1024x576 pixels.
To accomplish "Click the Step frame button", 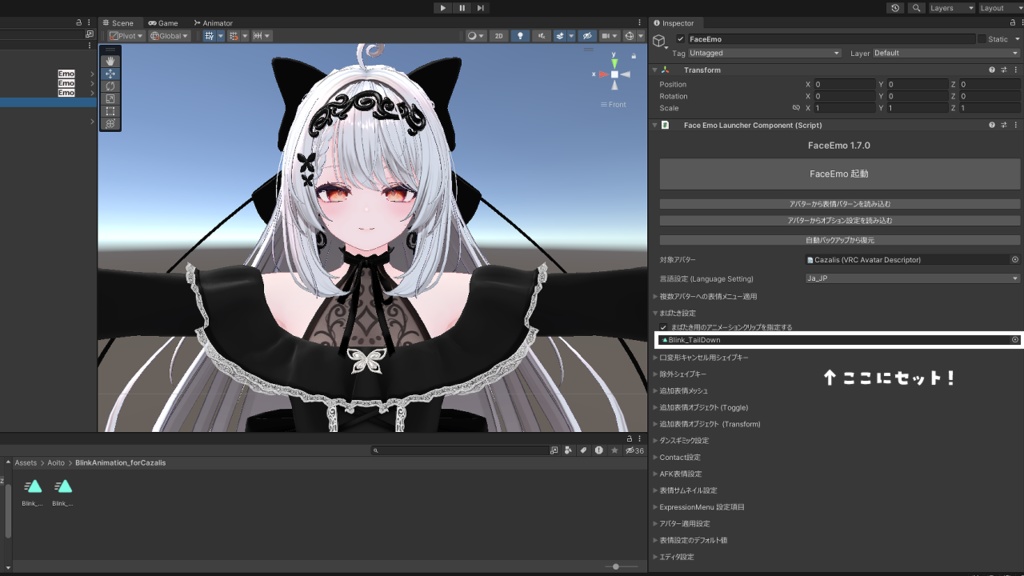I will click(481, 8).
